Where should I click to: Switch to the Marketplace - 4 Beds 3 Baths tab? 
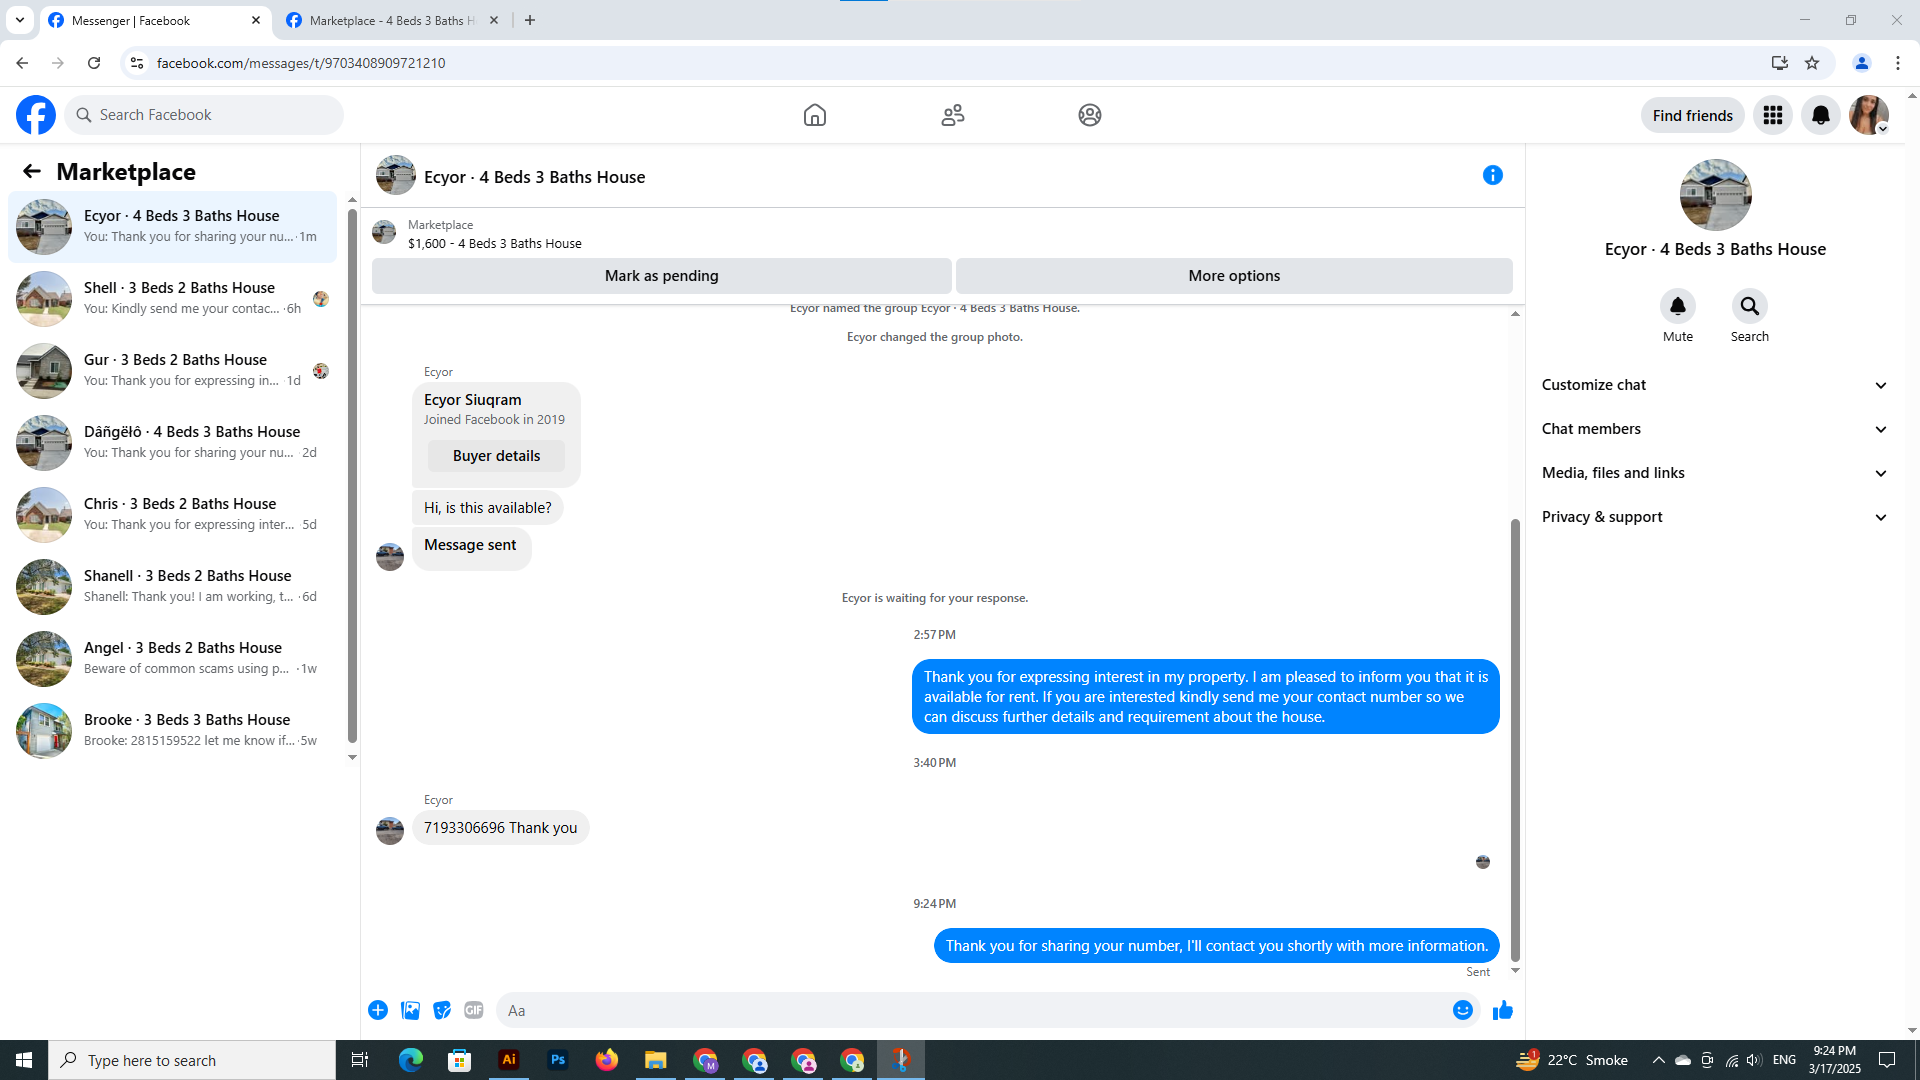(392, 20)
